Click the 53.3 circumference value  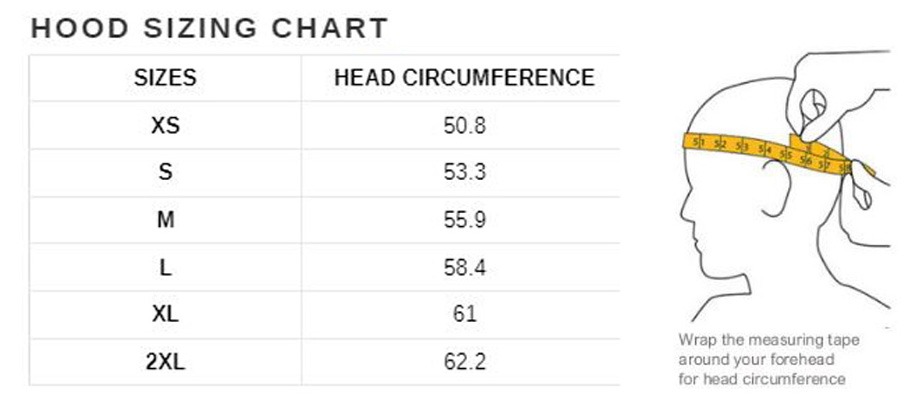tap(464, 173)
